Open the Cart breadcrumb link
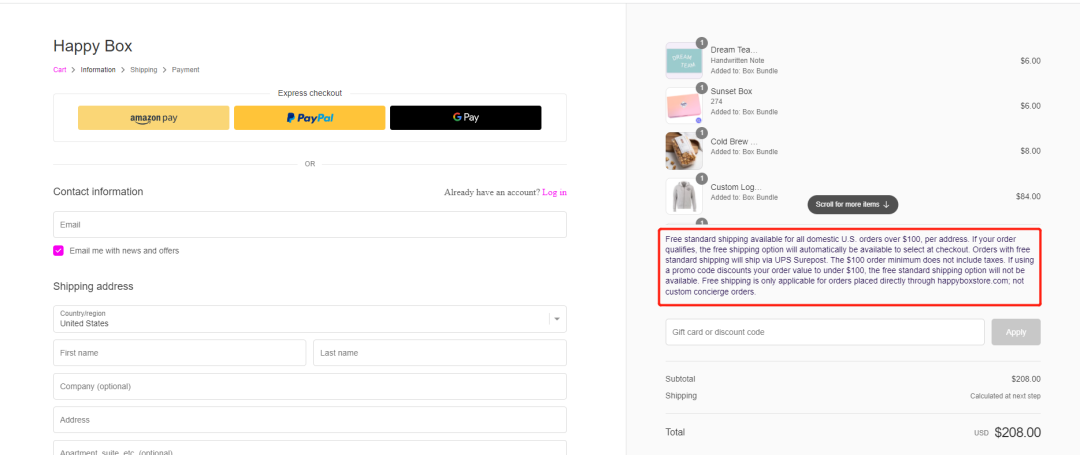1080x455 pixels. click(x=60, y=70)
